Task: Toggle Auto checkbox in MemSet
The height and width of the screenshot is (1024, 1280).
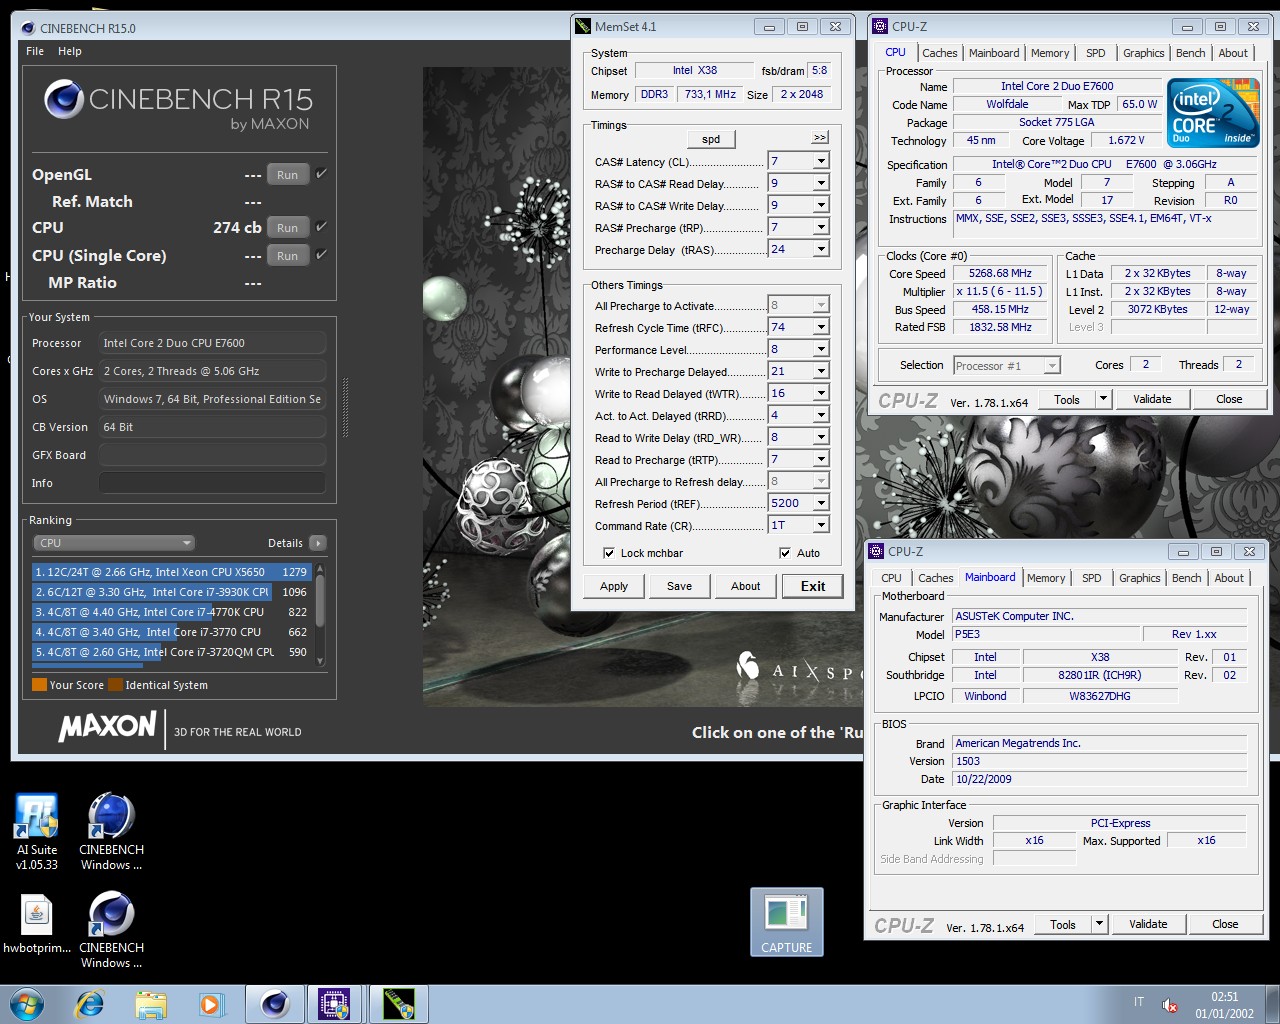Action: (785, 553)
